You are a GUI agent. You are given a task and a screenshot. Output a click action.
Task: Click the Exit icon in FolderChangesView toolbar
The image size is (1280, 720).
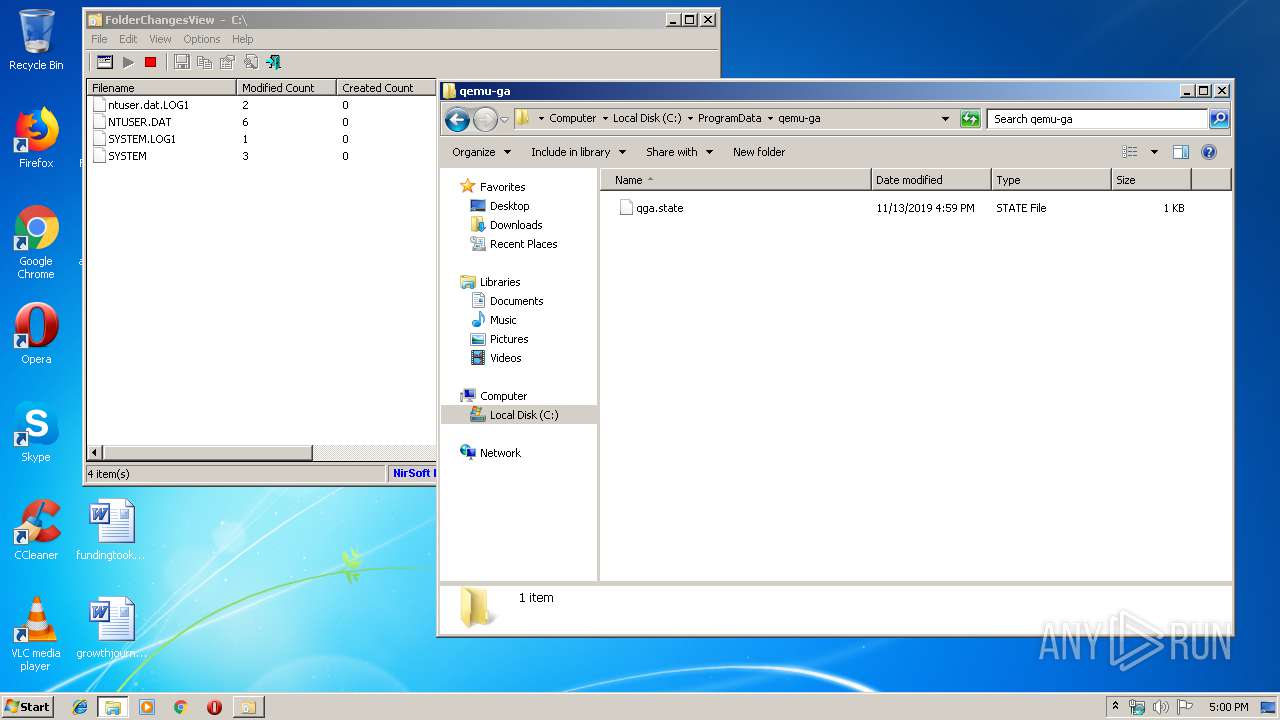[x=273, y=62]
